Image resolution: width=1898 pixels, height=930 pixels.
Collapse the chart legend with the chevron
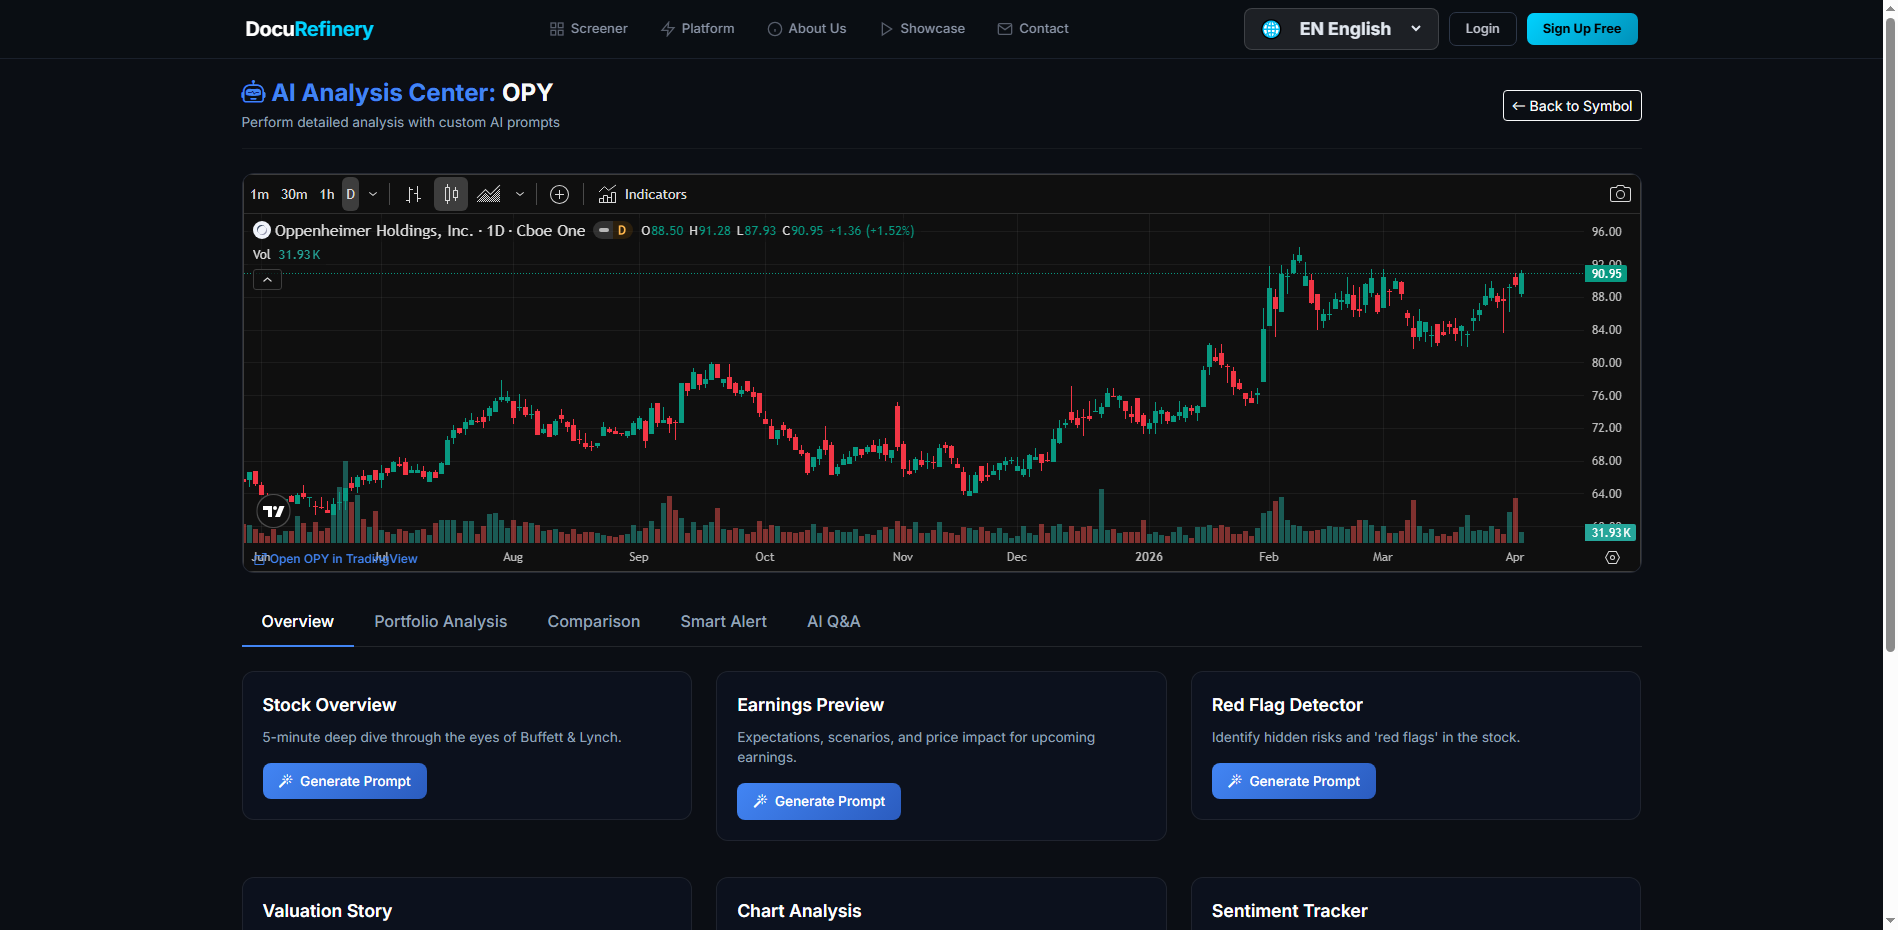(267, 280)
